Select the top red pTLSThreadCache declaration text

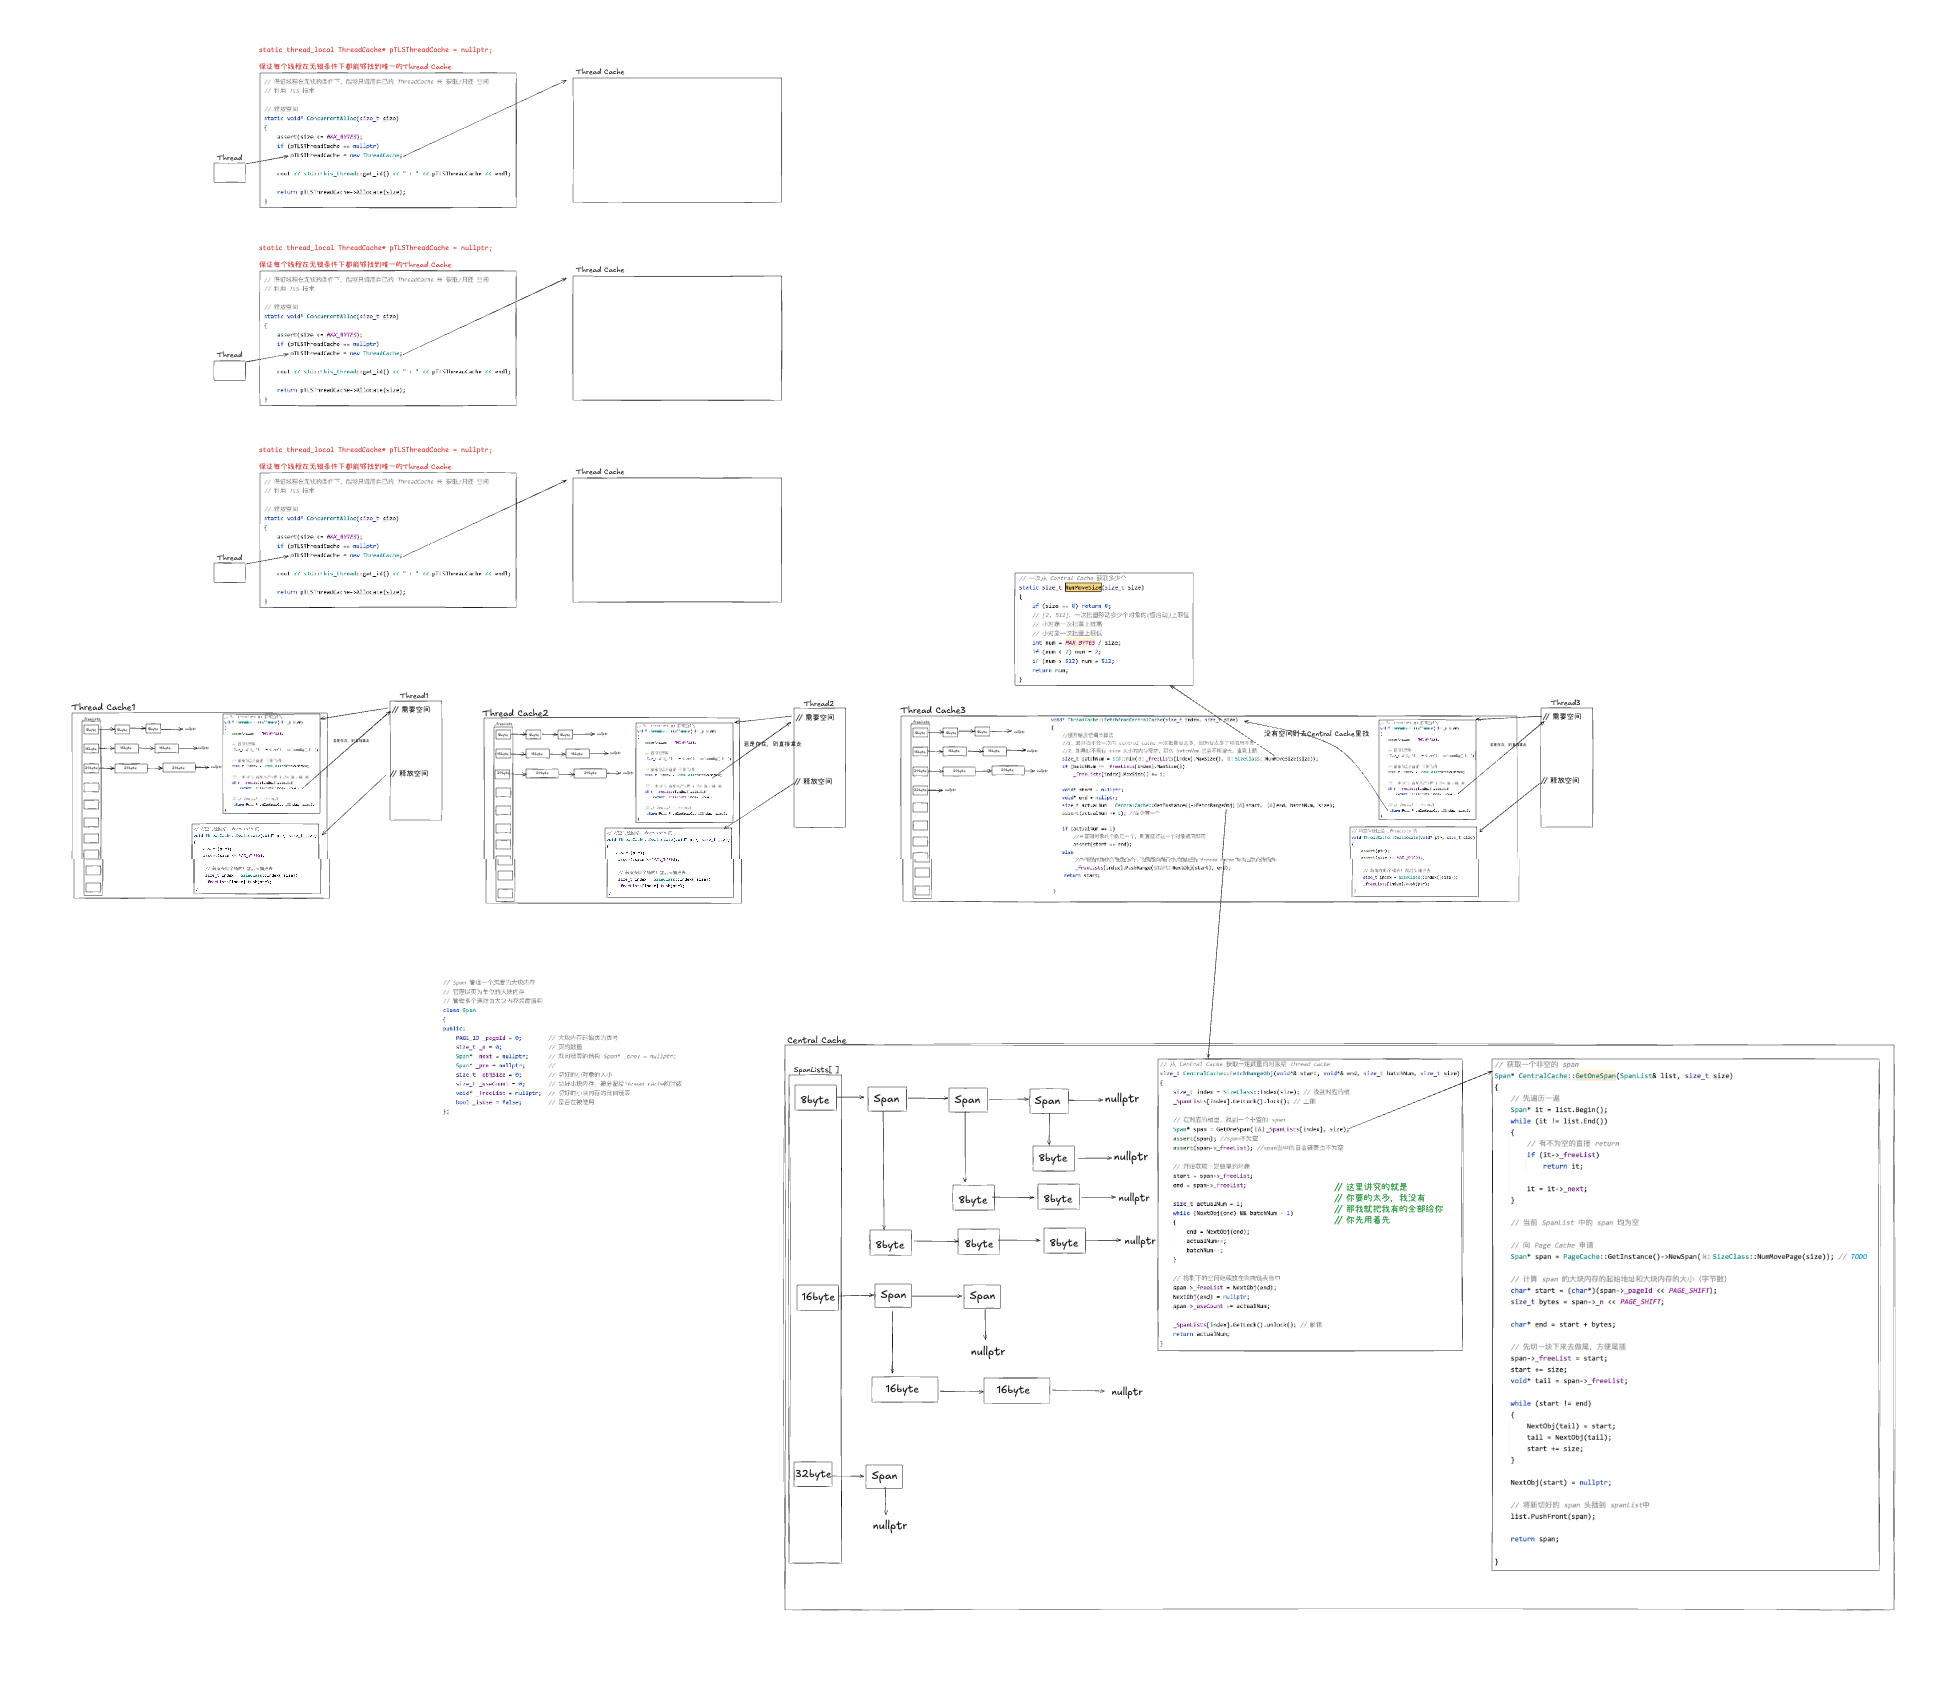(375, 49)
